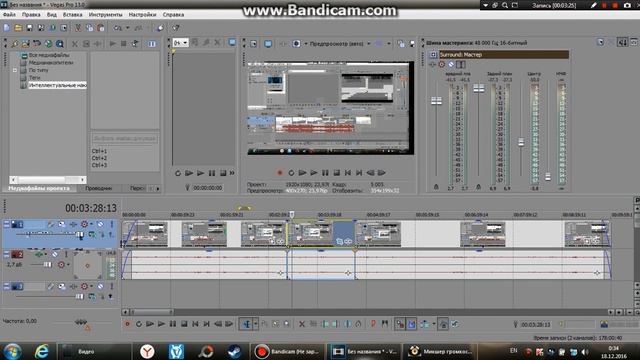Image resolution: width=640 pixels, height=360 pixels.
Task: Click timeline Delete X icon in bottom toolbar
Action: 302,324
